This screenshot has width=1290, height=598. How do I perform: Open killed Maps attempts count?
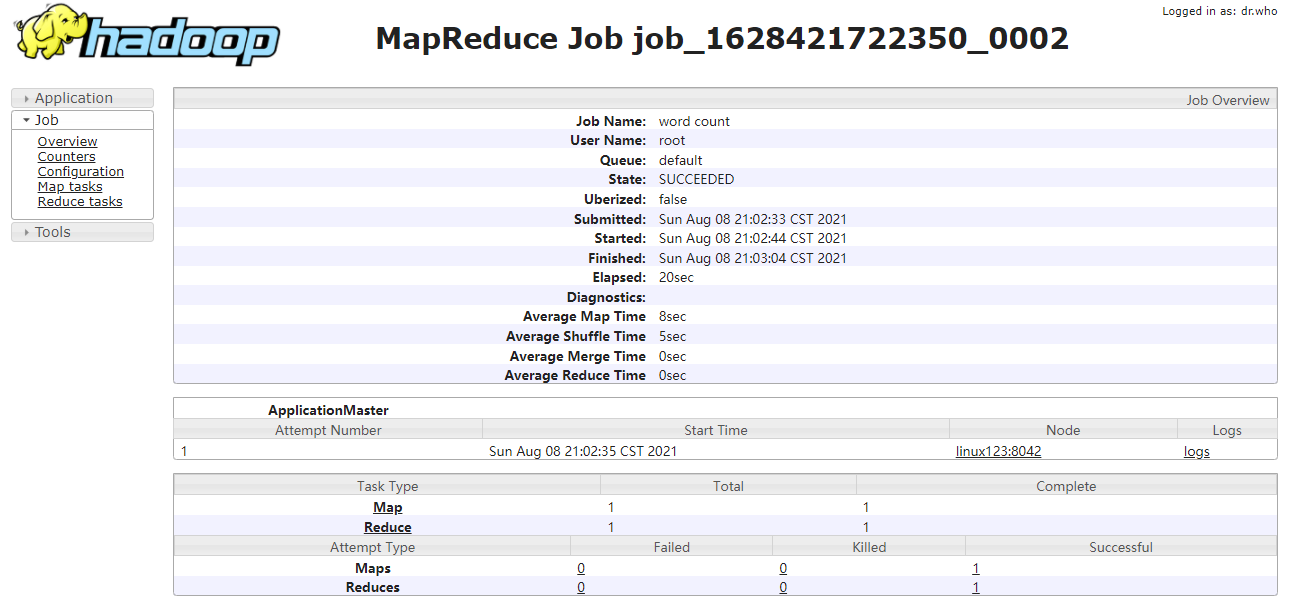tap(783, 568)
